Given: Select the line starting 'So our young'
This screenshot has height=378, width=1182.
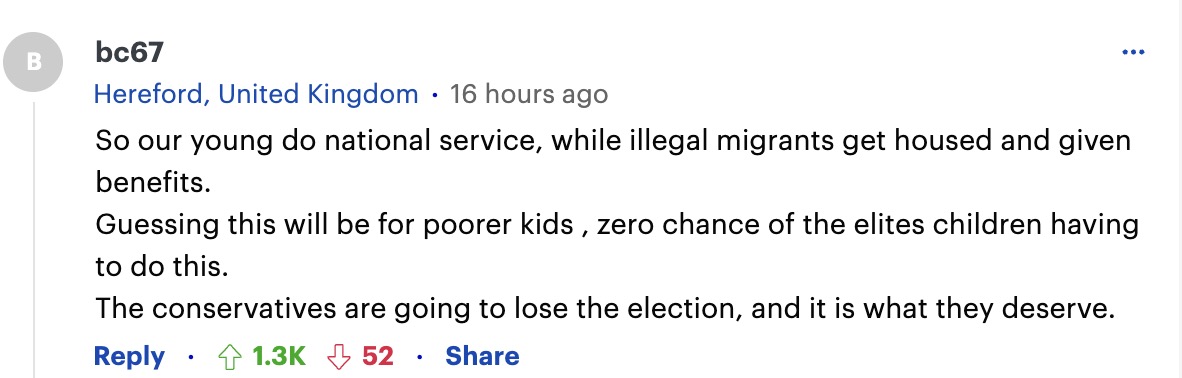Looking at the screenshot, I should tap(613, 142).
